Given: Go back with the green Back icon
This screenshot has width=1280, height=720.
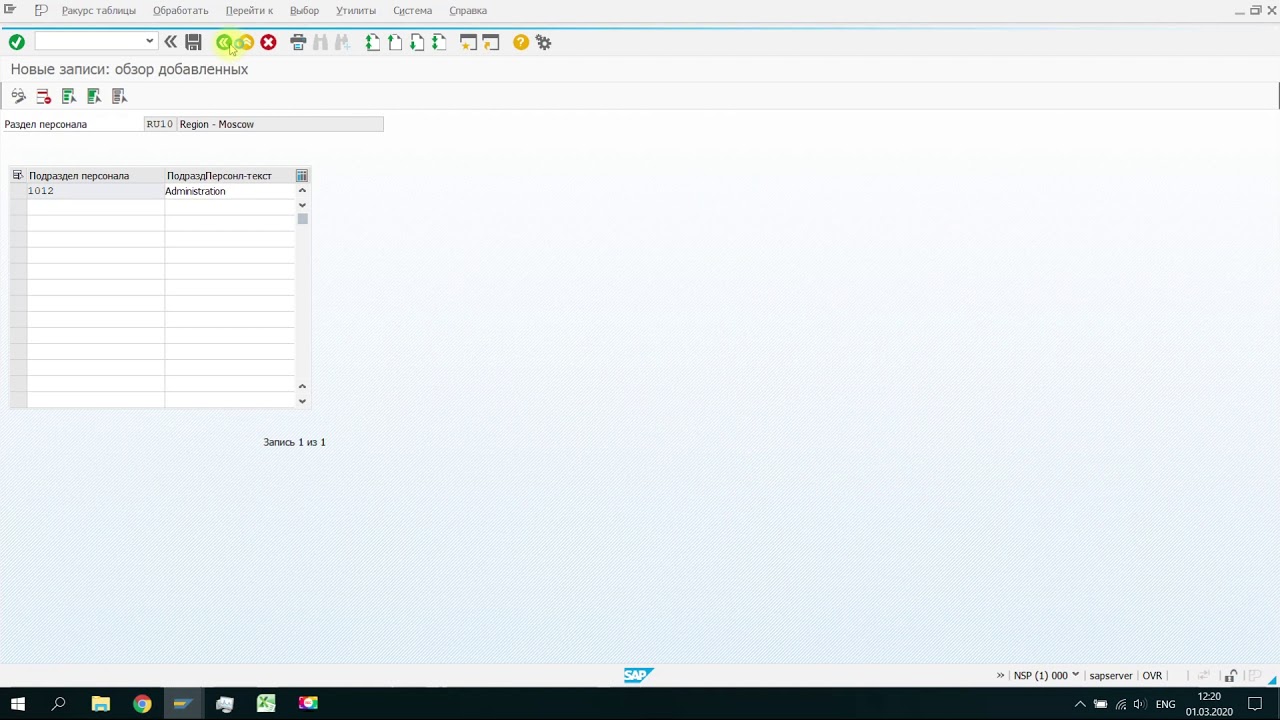Looking at the screenshot, I should [223, 42].
